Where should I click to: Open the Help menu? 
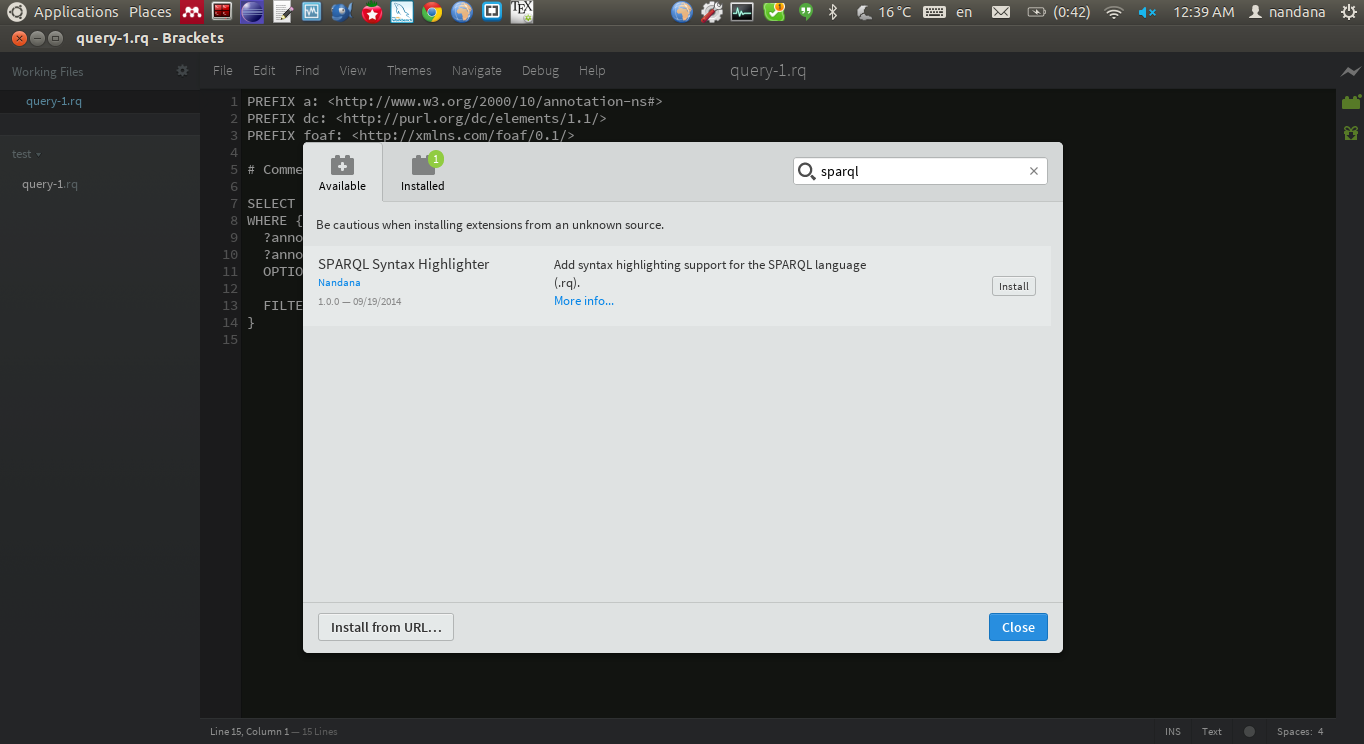pos(592,71)
